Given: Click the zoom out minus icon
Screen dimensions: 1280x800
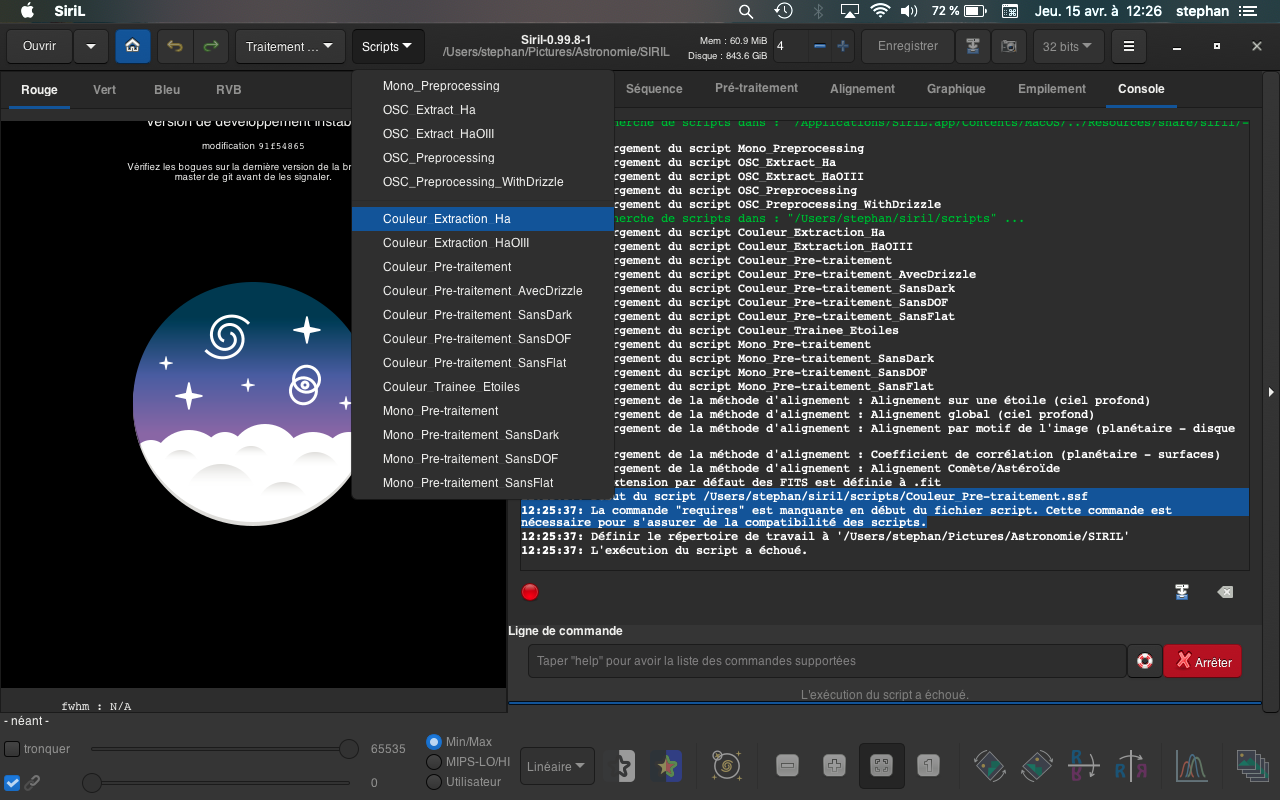Looking at the screenshot, I should (x=787, y=766).
